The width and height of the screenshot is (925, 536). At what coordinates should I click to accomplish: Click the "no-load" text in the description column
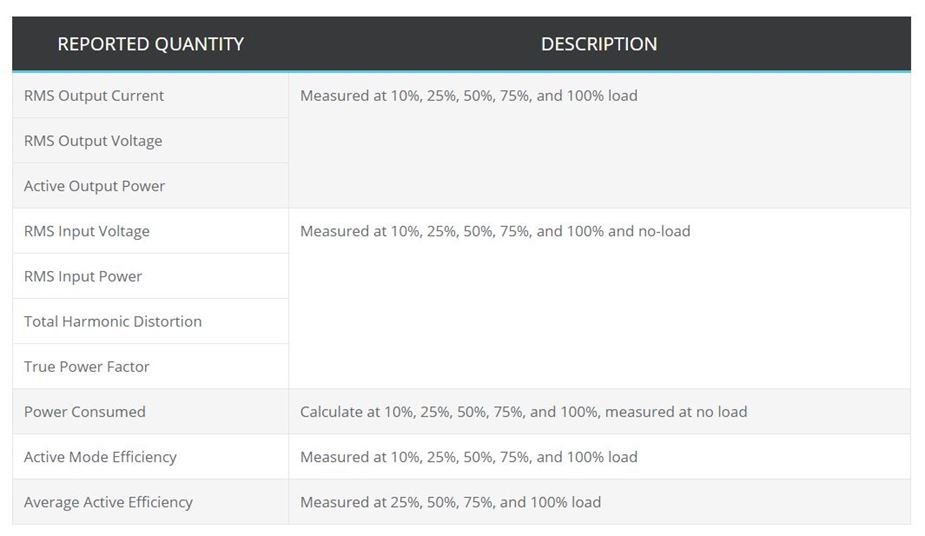[x=664, y=231]
